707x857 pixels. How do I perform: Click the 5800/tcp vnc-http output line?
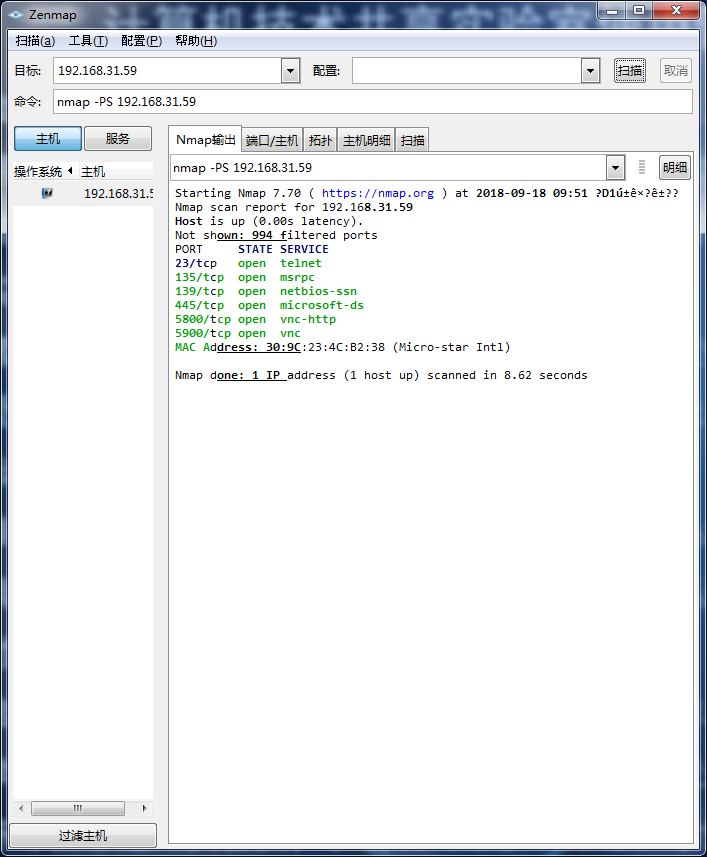point(255,319)
